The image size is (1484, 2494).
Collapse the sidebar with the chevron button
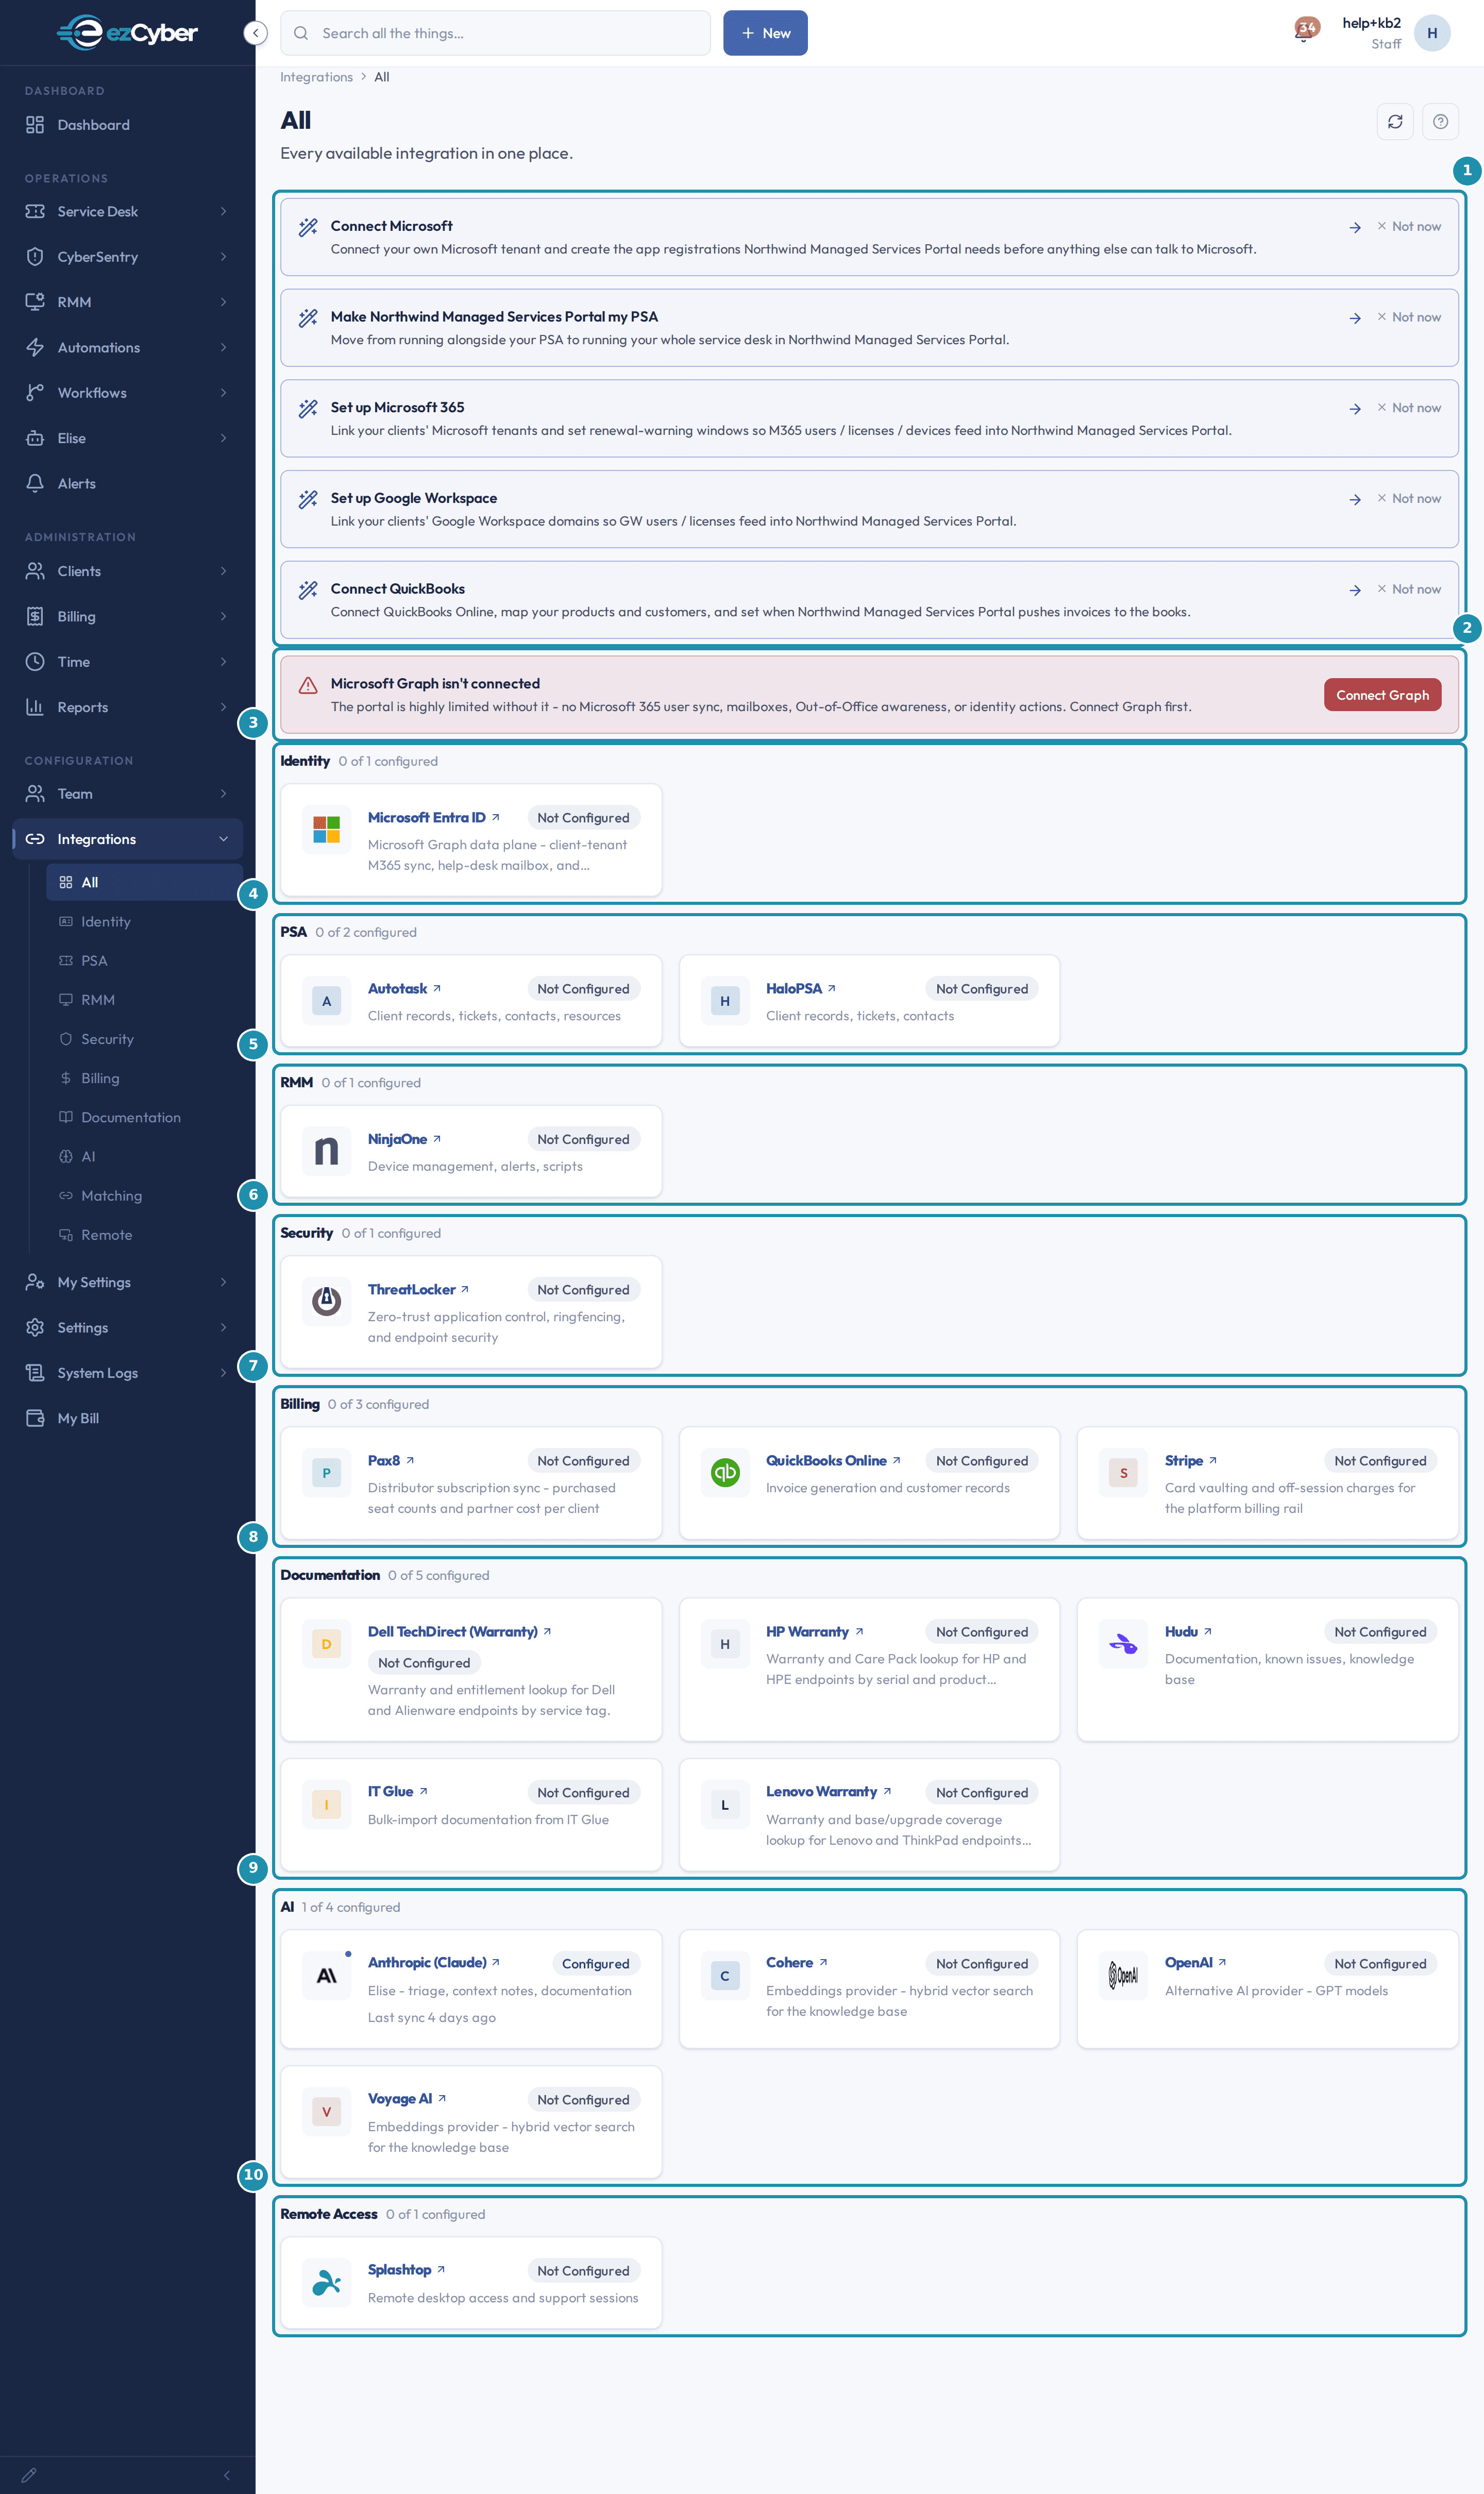click(x=256, y=33)
